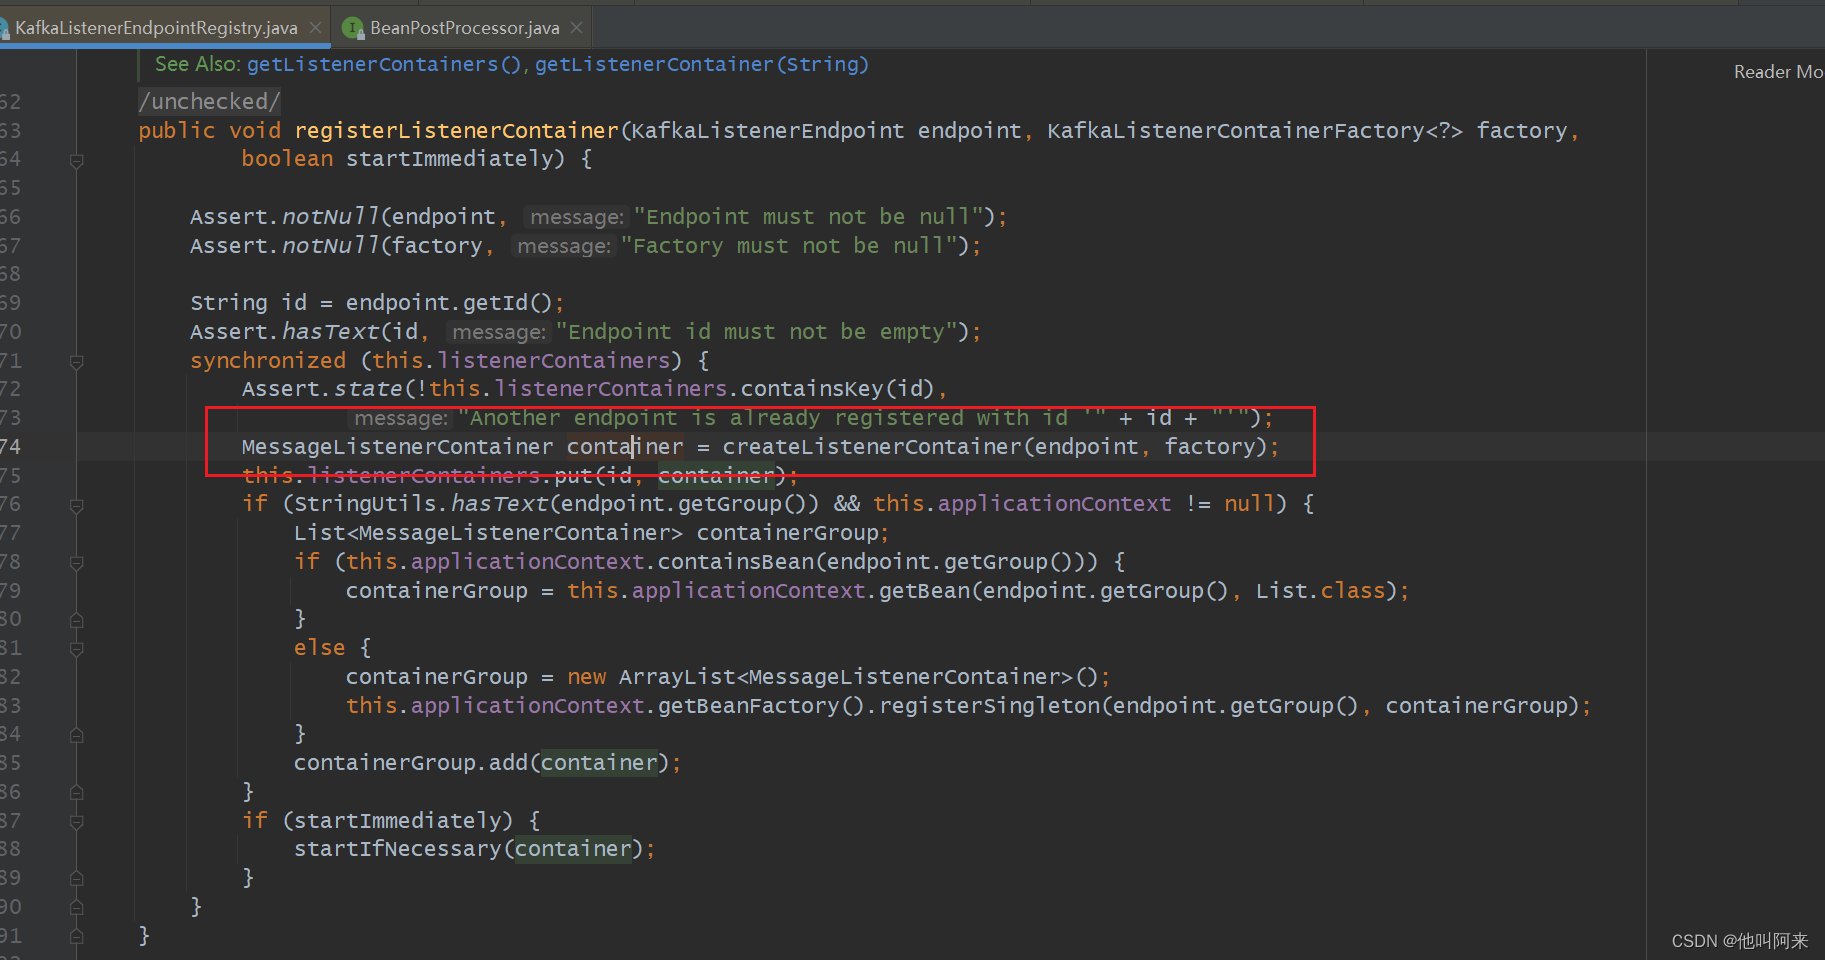Click the 'put(id, container)' call

[672, 476]
